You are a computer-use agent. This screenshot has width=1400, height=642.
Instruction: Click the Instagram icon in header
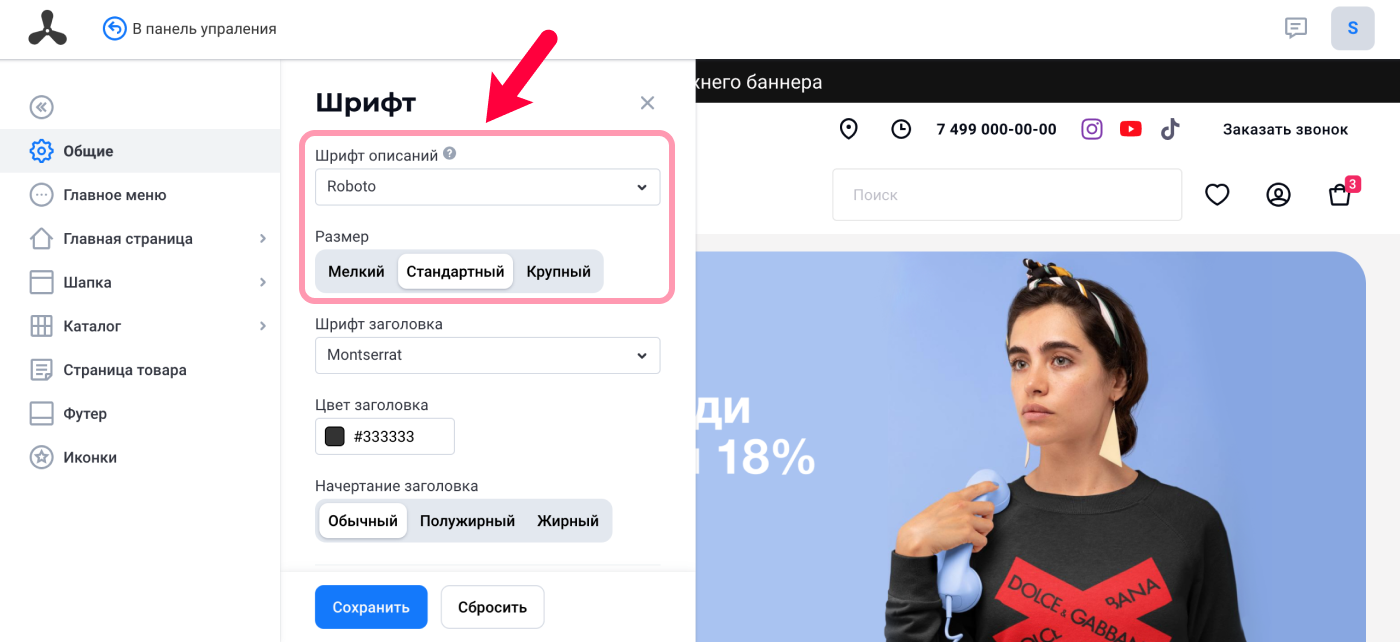point(1092,129)
